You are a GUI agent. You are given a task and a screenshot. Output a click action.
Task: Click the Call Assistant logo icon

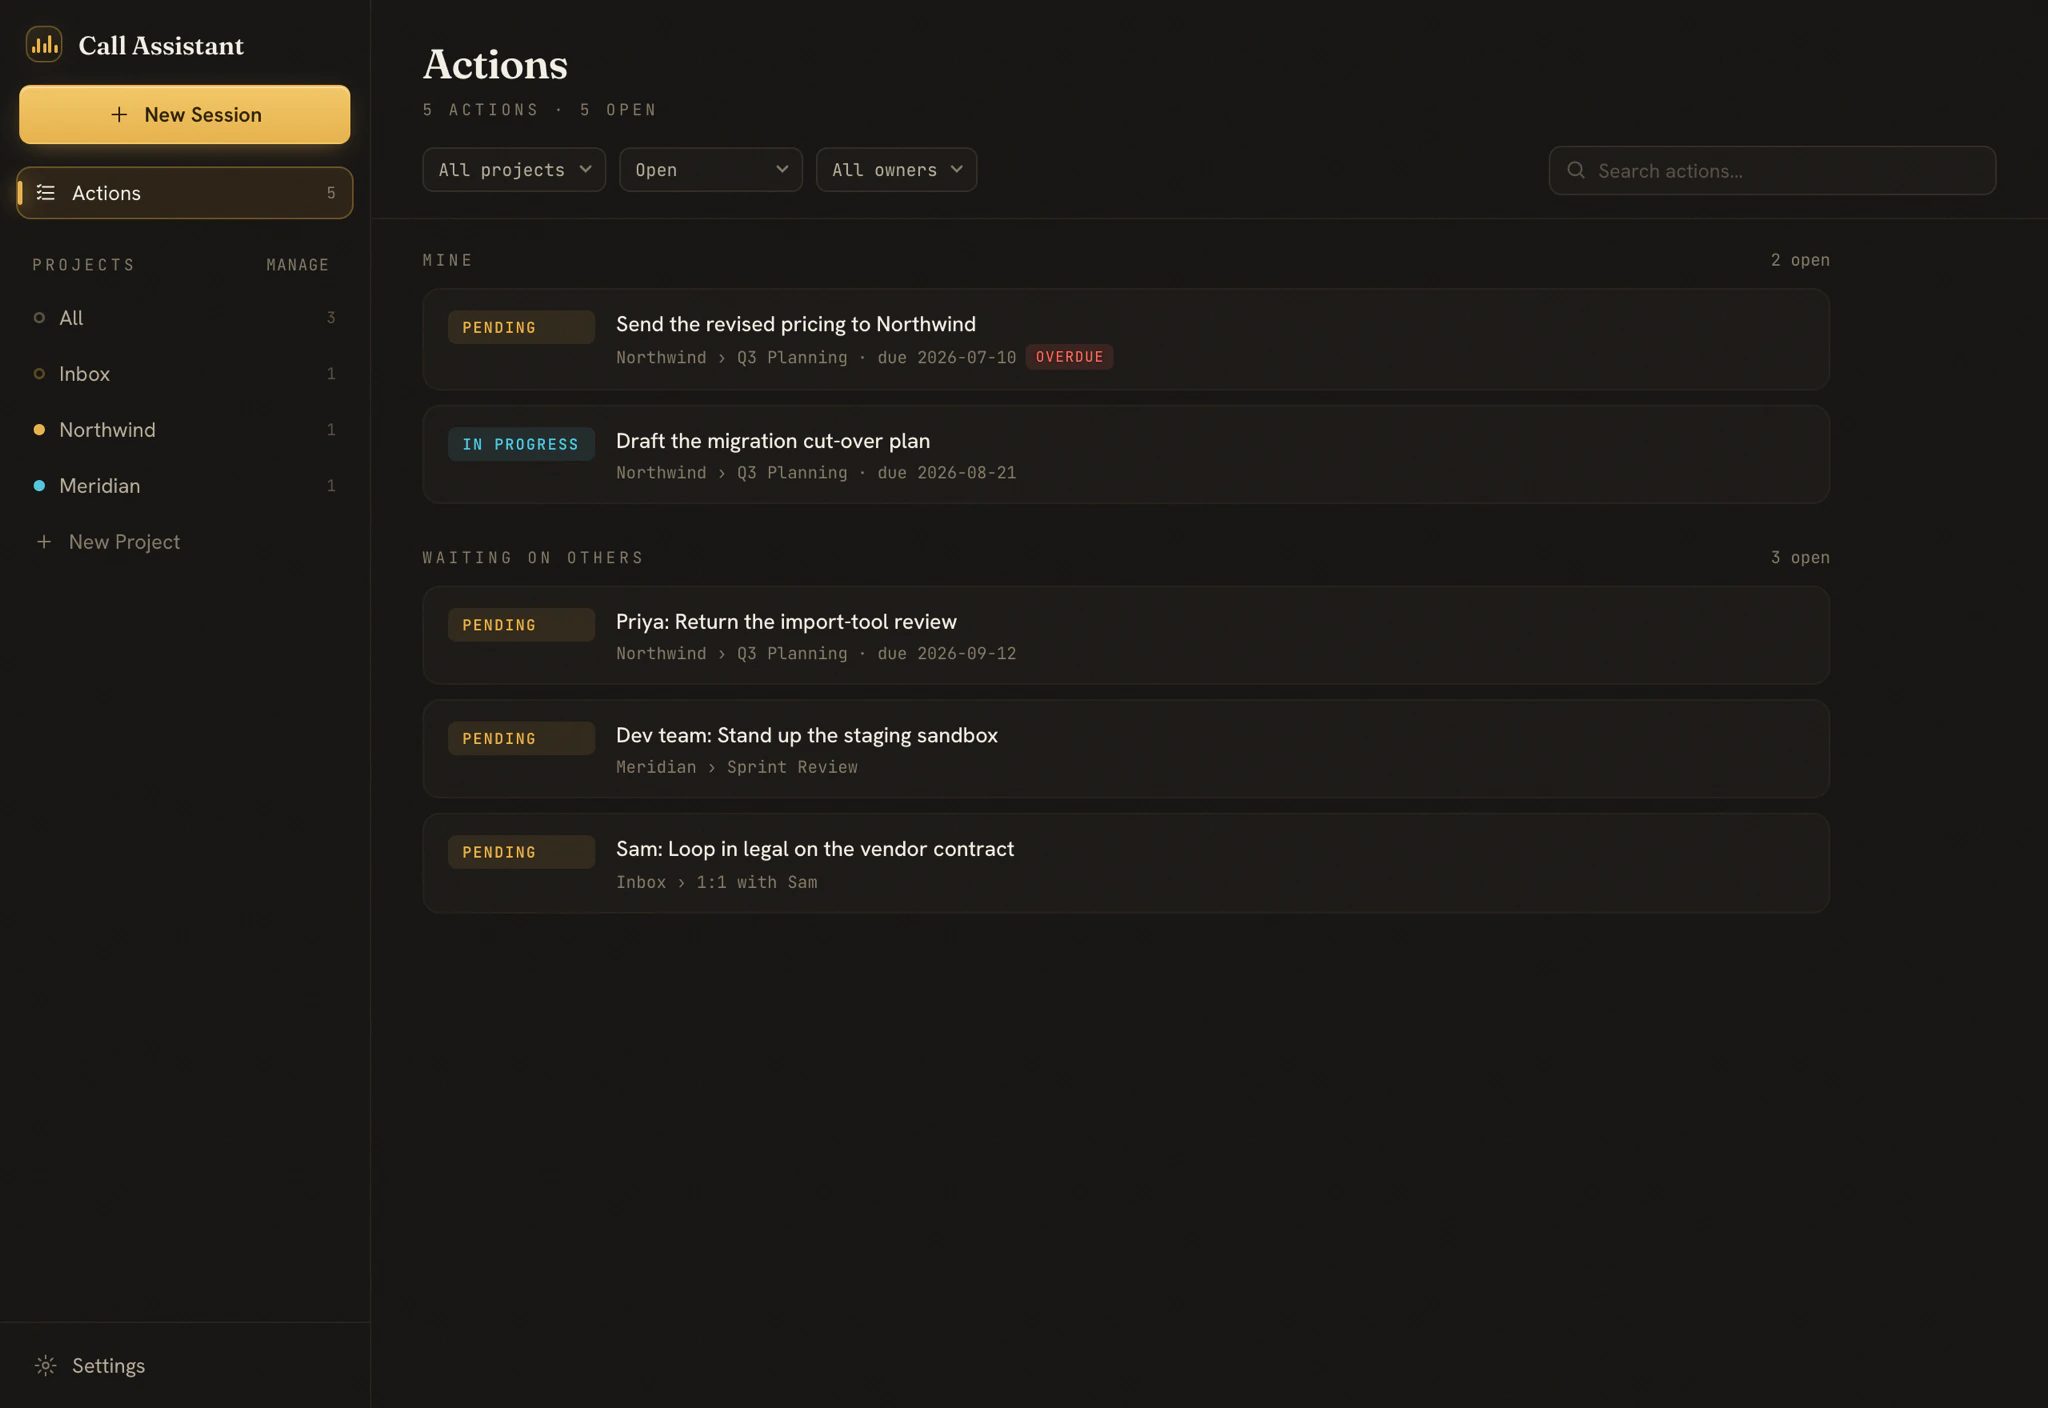pos(44,45)
